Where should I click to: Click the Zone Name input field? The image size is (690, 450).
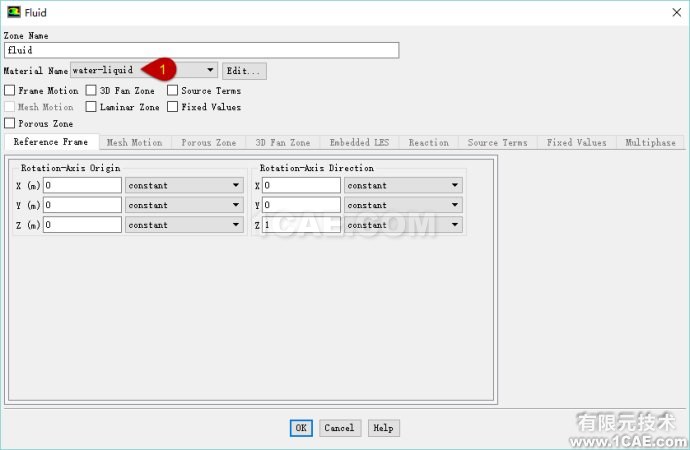(x=202, y=50)
